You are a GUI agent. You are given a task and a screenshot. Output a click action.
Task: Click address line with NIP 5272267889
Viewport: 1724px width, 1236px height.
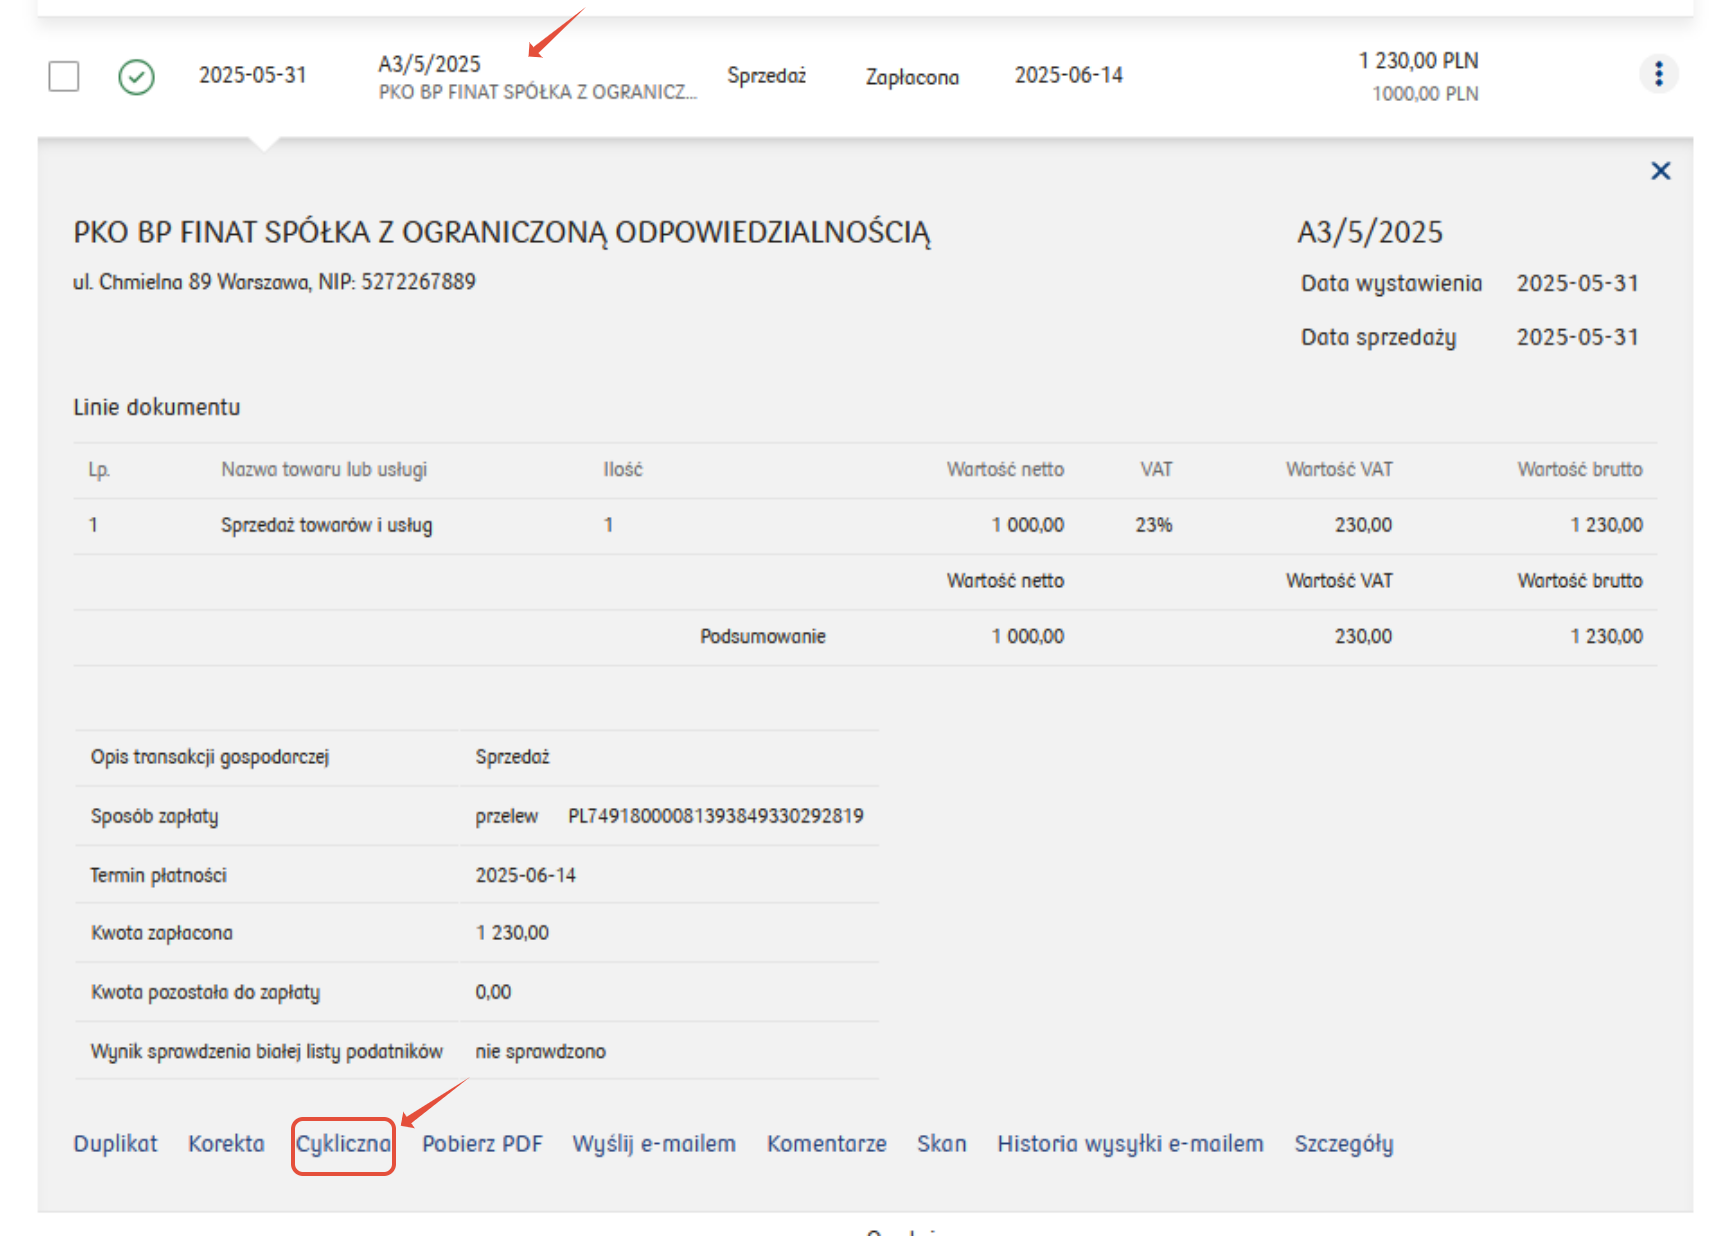(x=274, y=282)
